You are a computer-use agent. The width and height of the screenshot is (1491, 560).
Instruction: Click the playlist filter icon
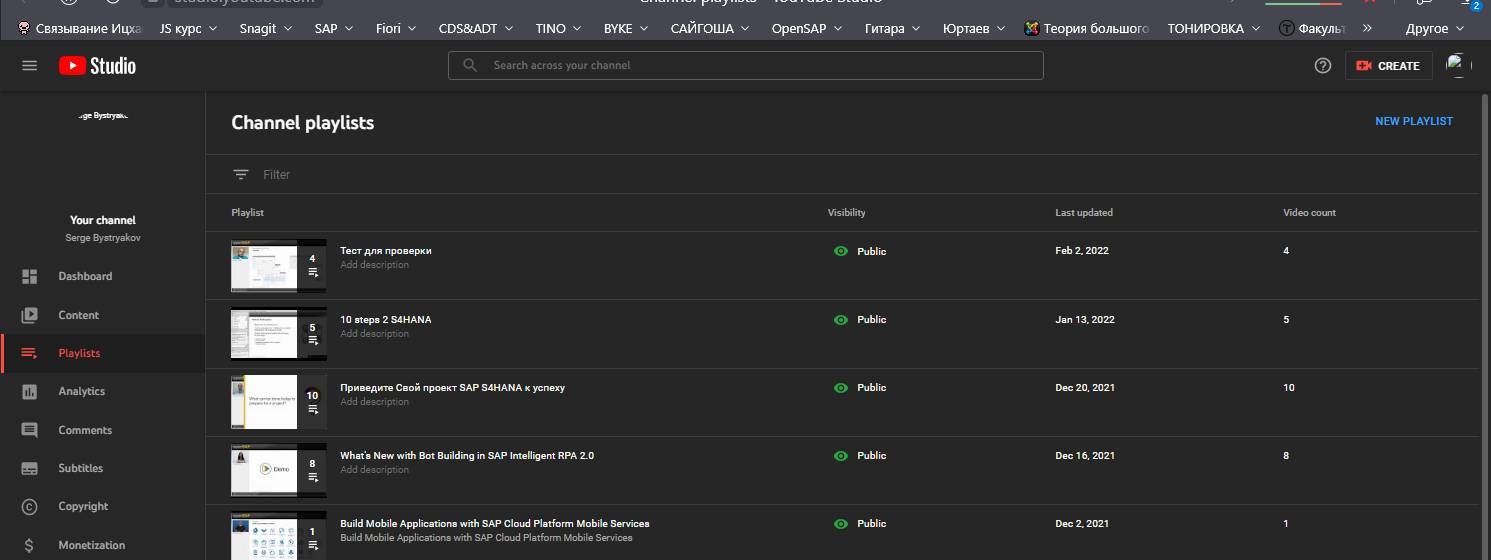pos(241,175)
